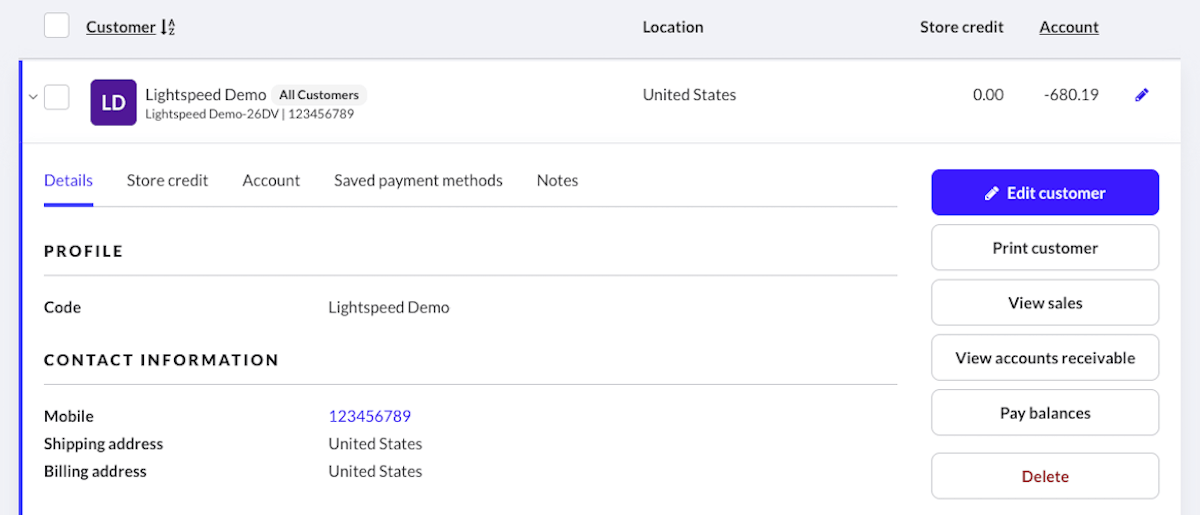Viewport: 1200px width, 515px height.
Task: Click the Shipping address value United States
Action: pos(375,444)
